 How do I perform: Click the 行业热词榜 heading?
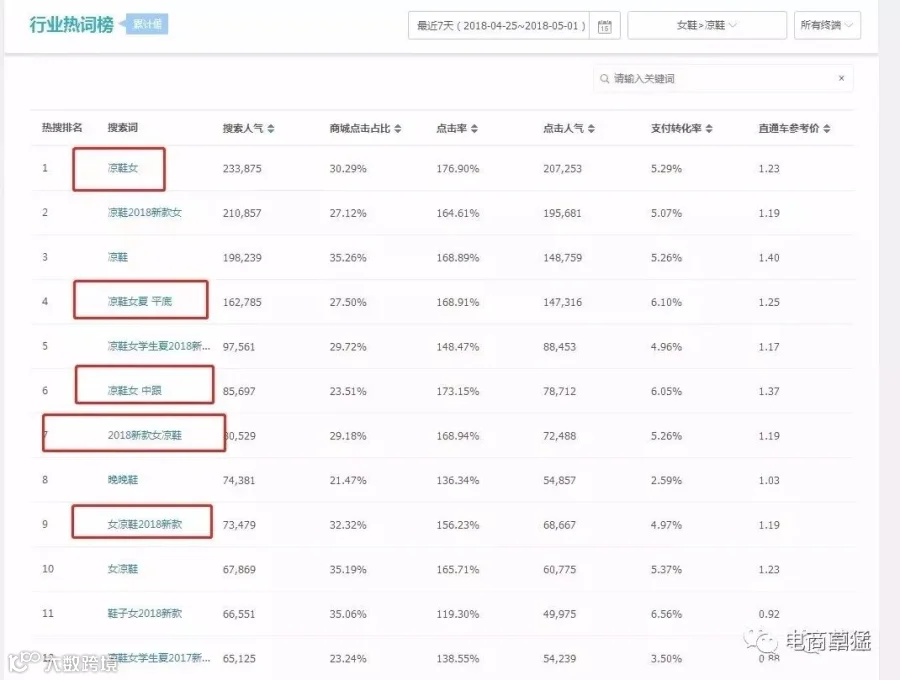(72, 25)
